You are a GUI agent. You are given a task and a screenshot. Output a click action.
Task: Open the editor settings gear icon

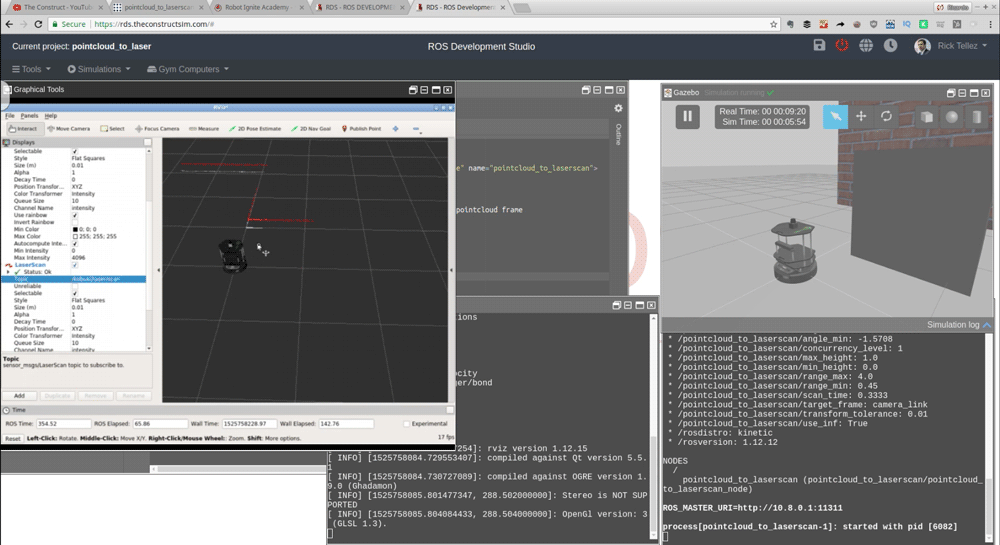(618, 108)
